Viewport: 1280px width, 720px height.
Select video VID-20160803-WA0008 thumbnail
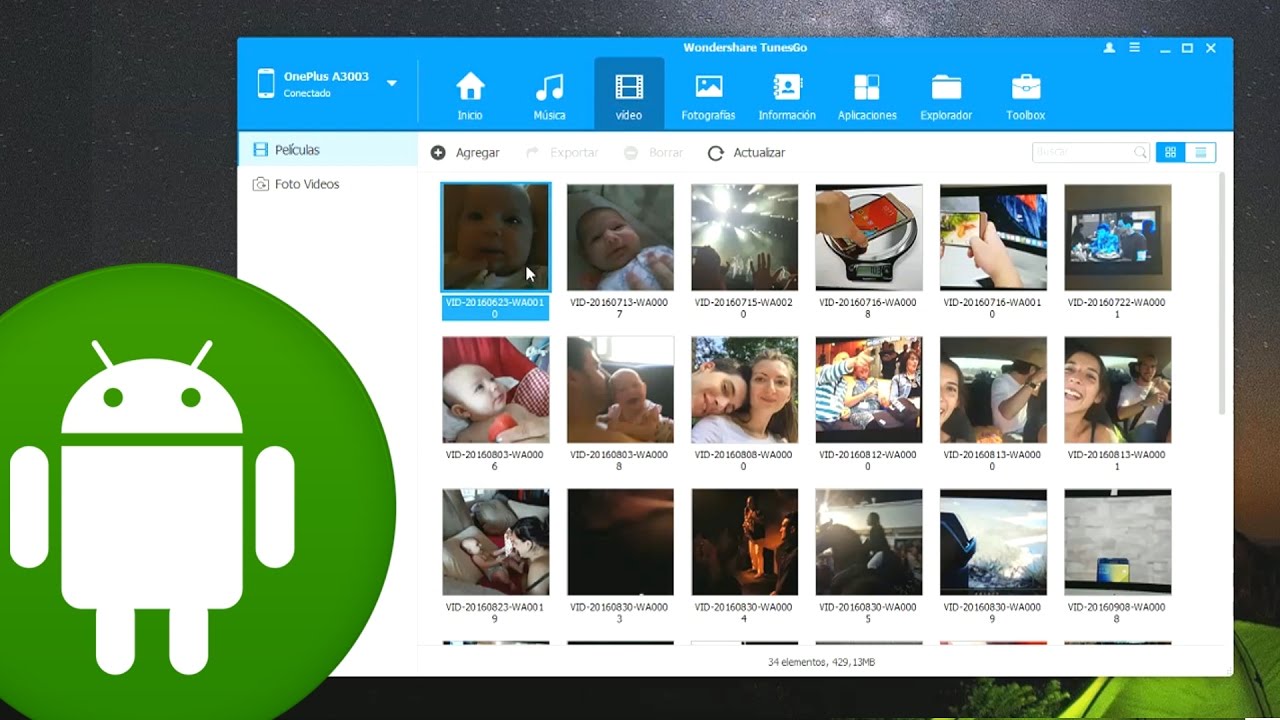(620, 390)
